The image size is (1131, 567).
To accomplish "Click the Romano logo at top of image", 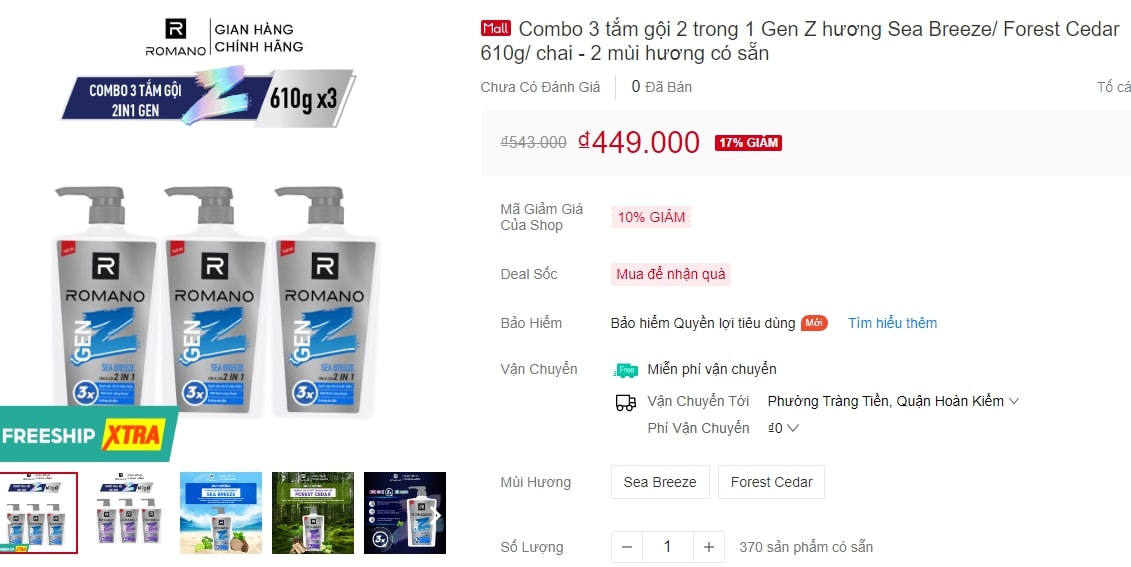I will coord(176,38).
